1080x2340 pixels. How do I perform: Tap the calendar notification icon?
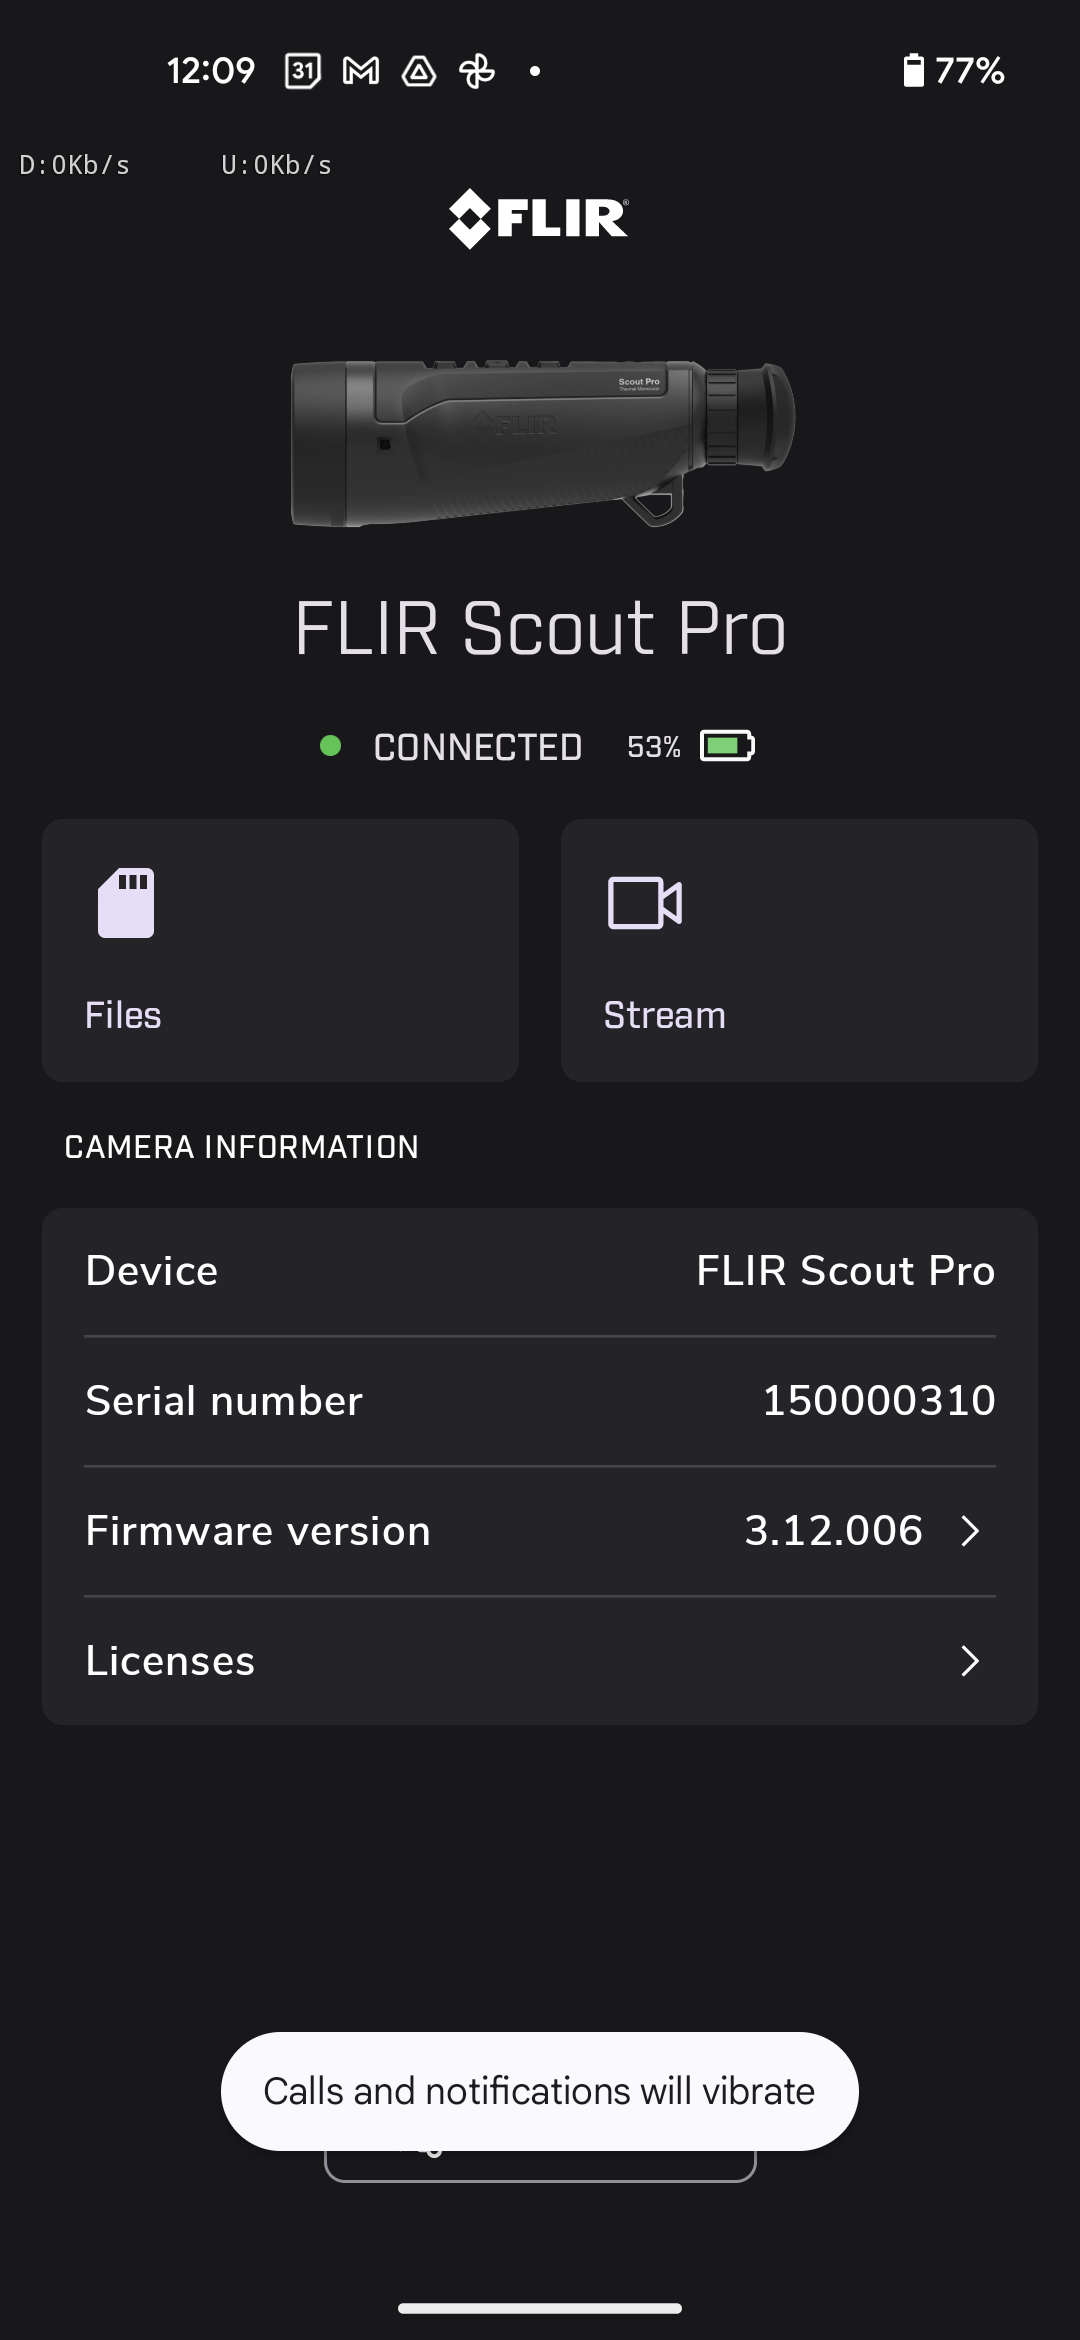tap(303, 71)
